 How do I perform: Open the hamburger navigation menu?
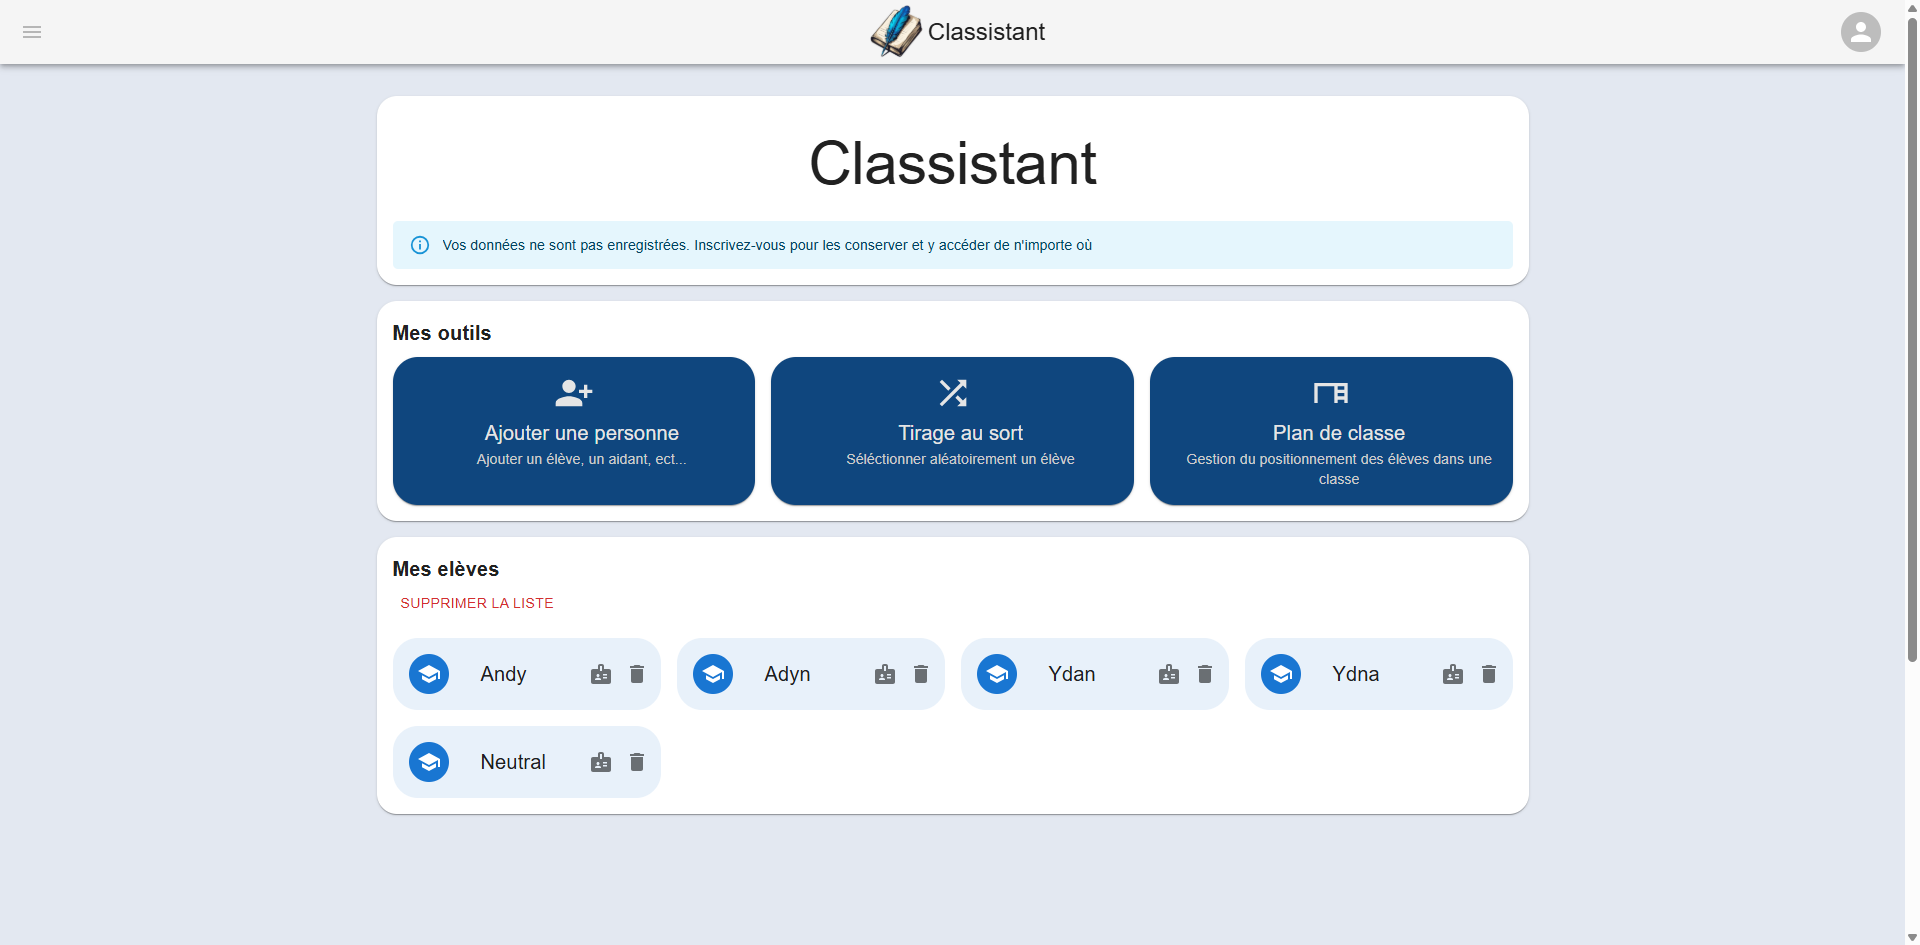click(x=32, y=32)
